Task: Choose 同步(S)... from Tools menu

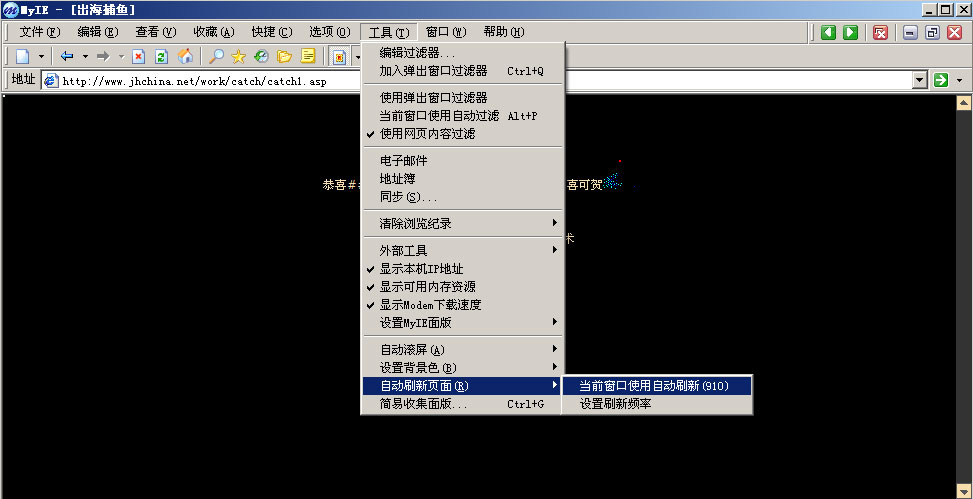Action: coord(462,197)
